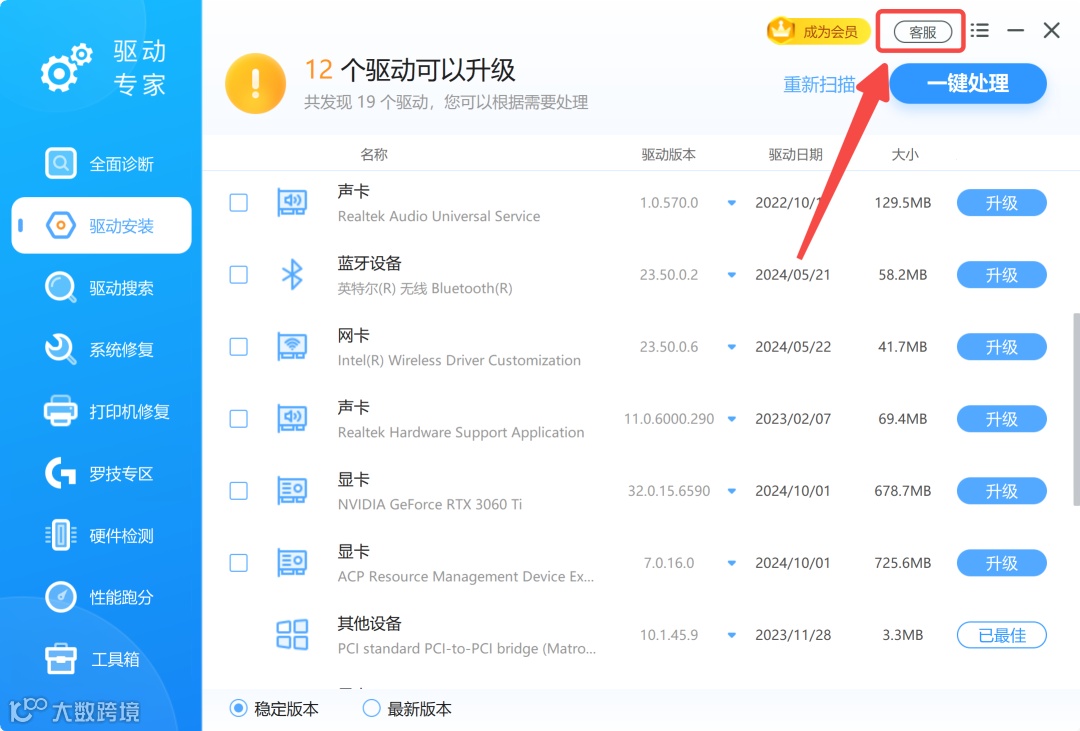
Task: Check the Realtek Audio Universal Service checkbox
Action: [238, 203]
